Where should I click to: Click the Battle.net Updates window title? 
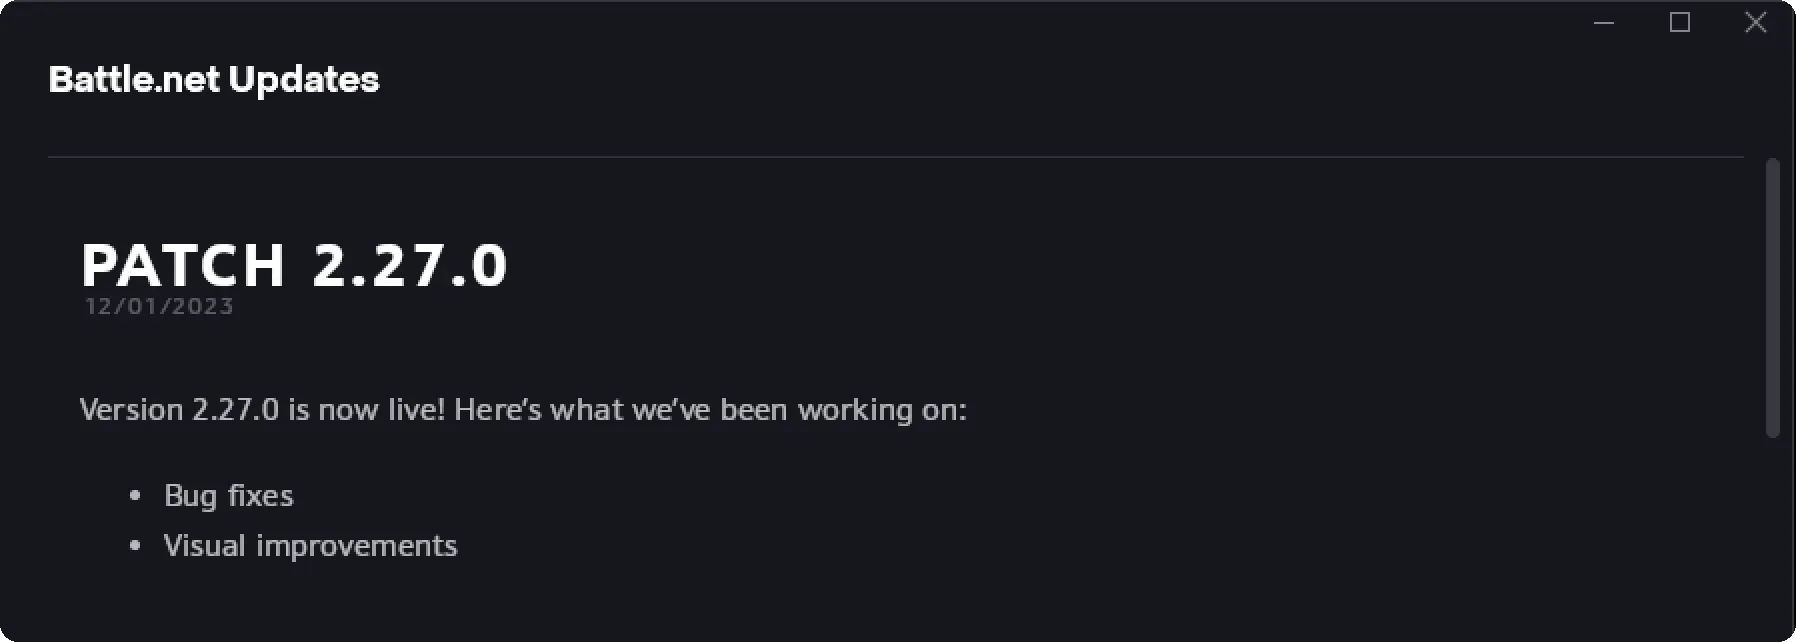click(214, 80)
